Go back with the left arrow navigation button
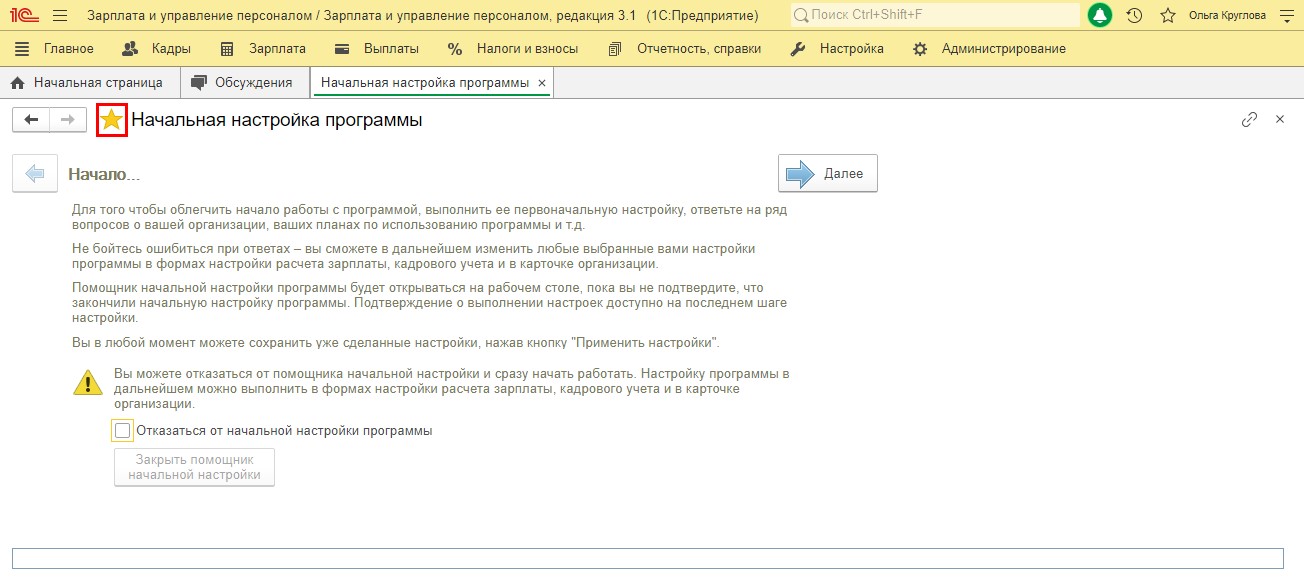The width and height of the screenshot is (1304, 581). coord(31,120)
